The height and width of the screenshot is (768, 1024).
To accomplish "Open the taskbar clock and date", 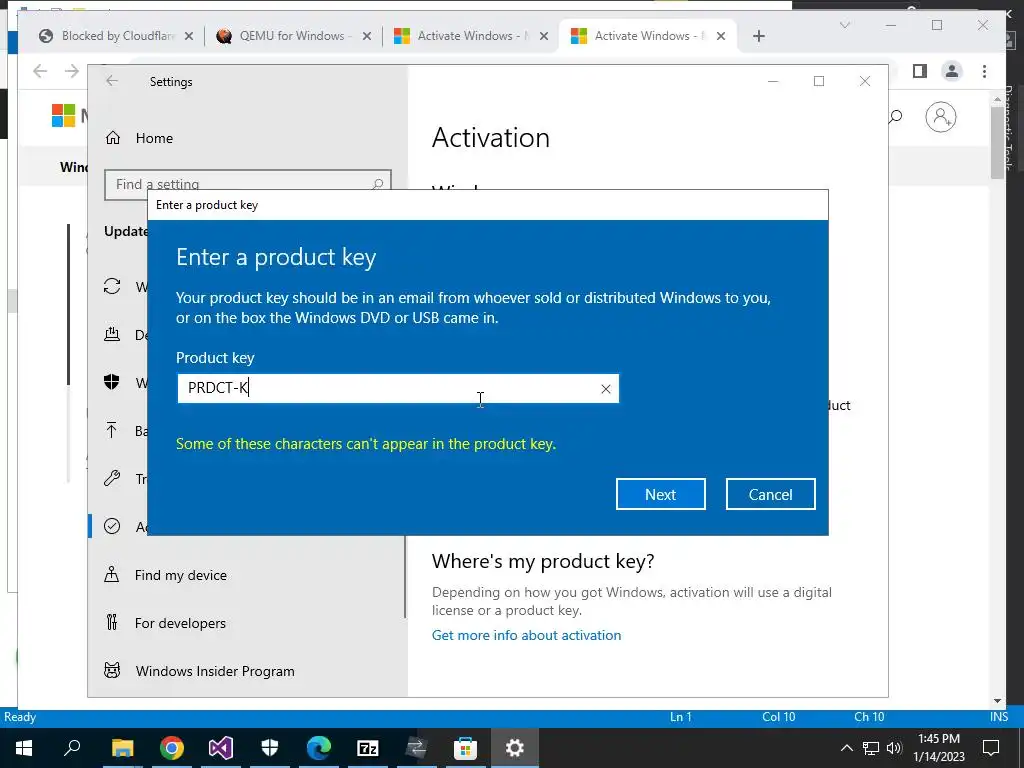I will pyautogui.click(x=938, y=748).
